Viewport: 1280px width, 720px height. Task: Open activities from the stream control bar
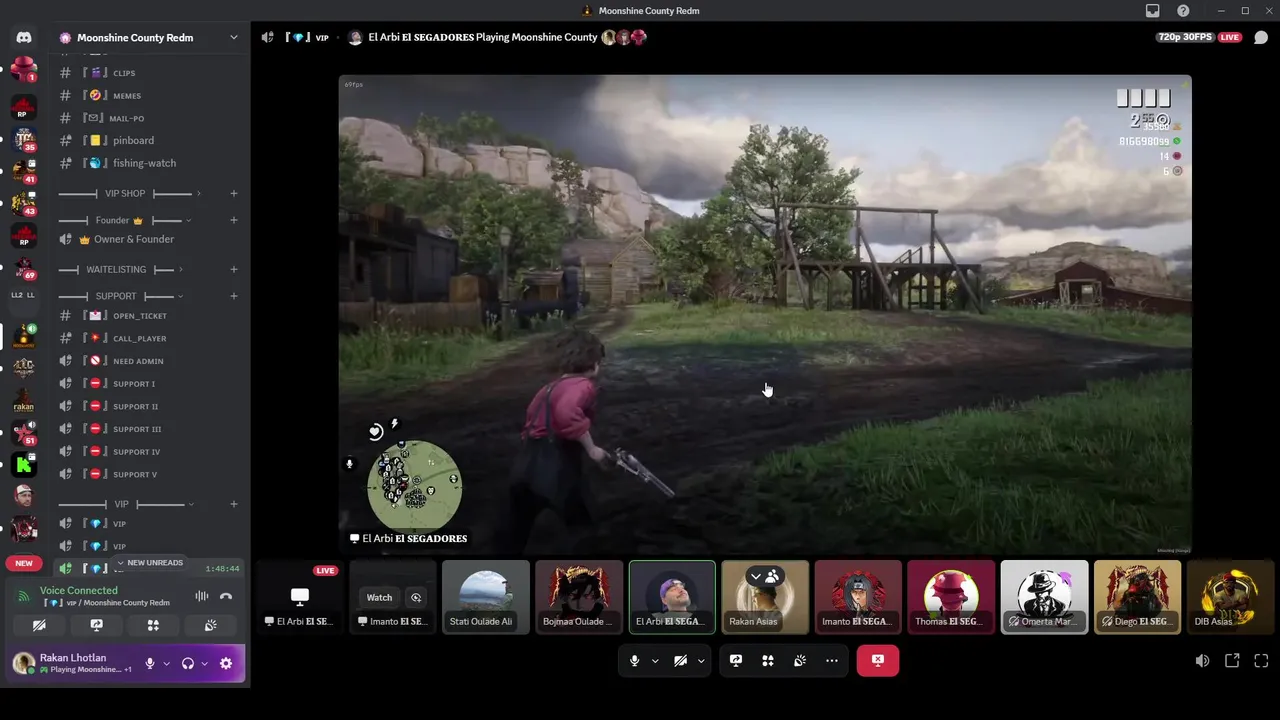768,661
